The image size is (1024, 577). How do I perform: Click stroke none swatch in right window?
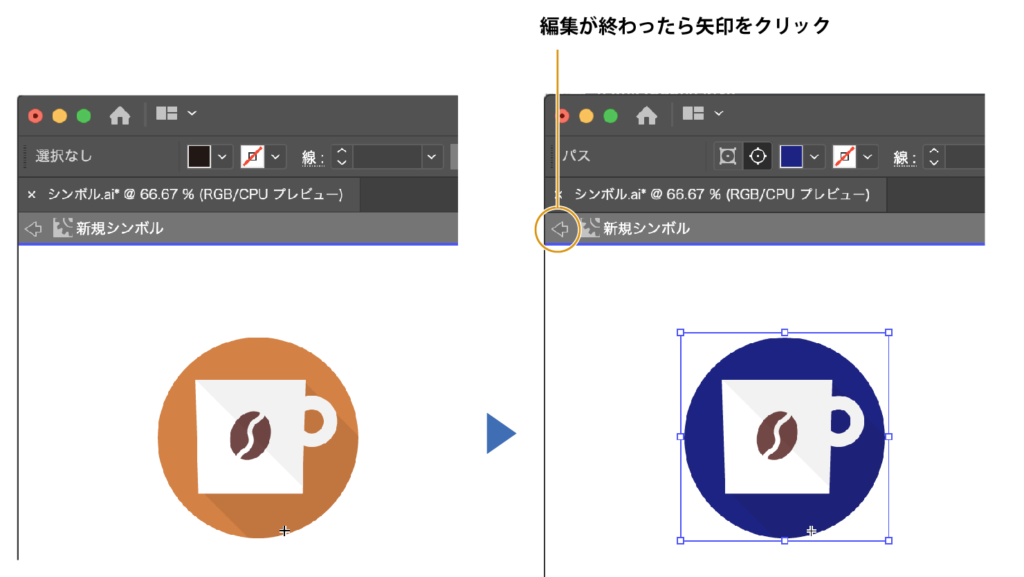pos(844,157)
